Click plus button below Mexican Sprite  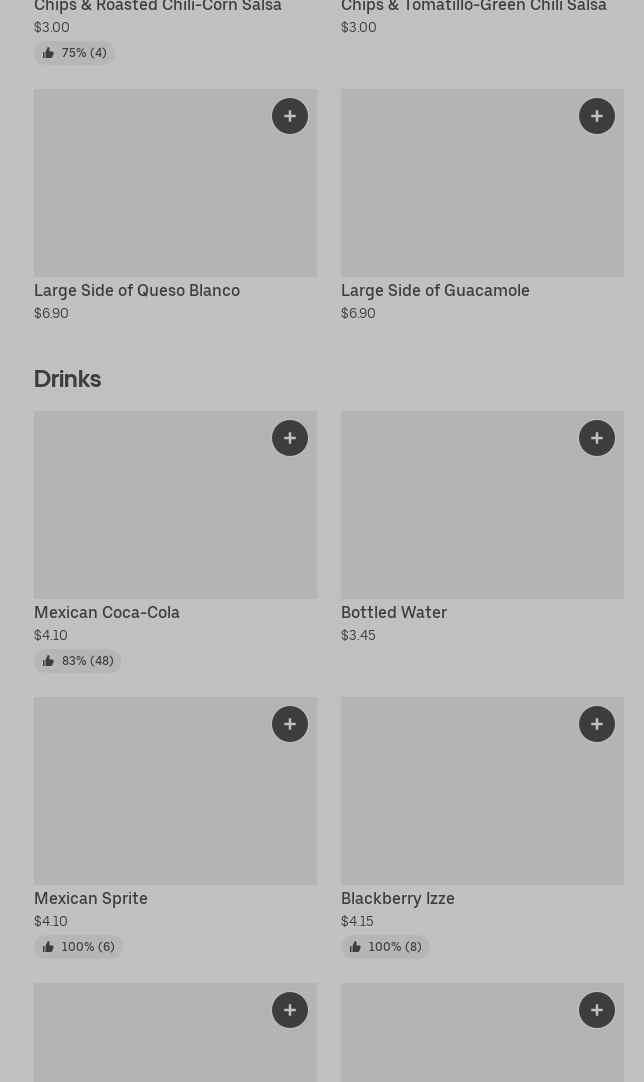point(290,1010)
